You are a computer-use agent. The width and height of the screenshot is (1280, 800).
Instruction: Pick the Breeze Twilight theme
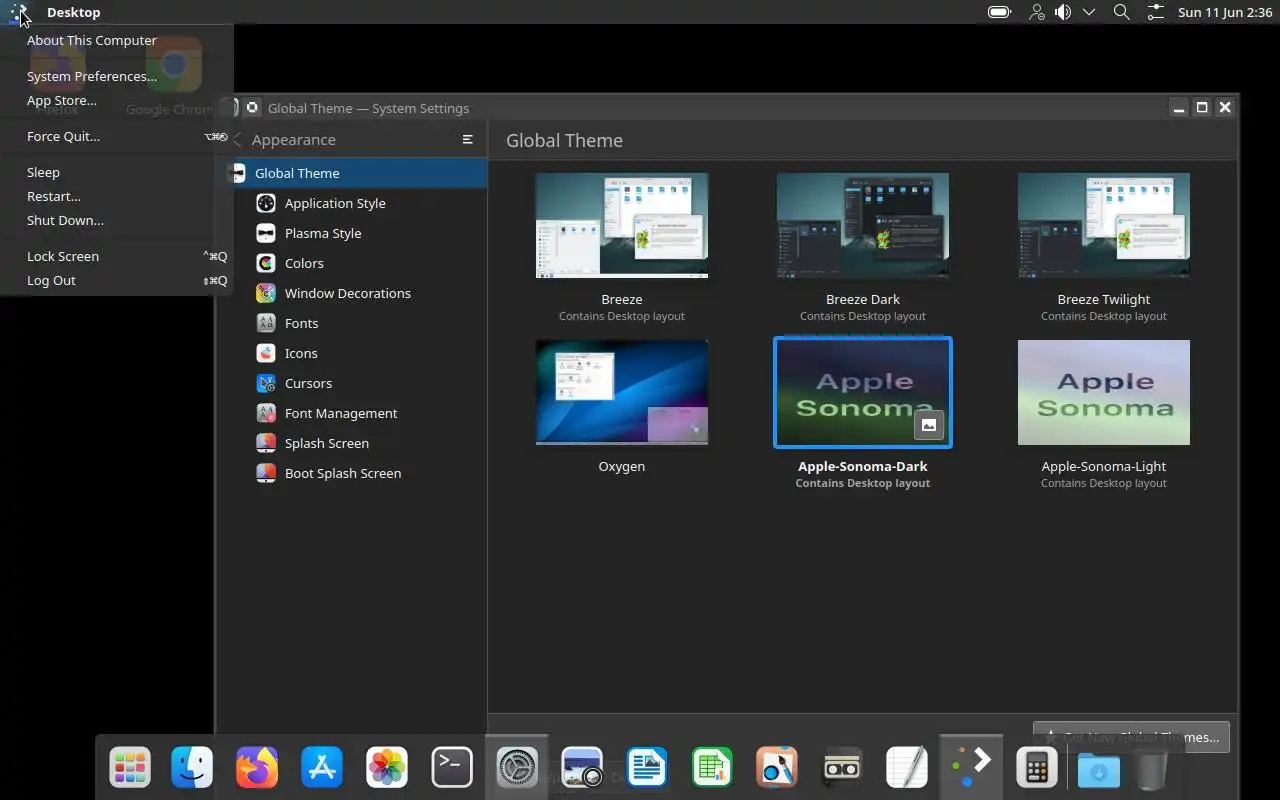point(1104,226)
